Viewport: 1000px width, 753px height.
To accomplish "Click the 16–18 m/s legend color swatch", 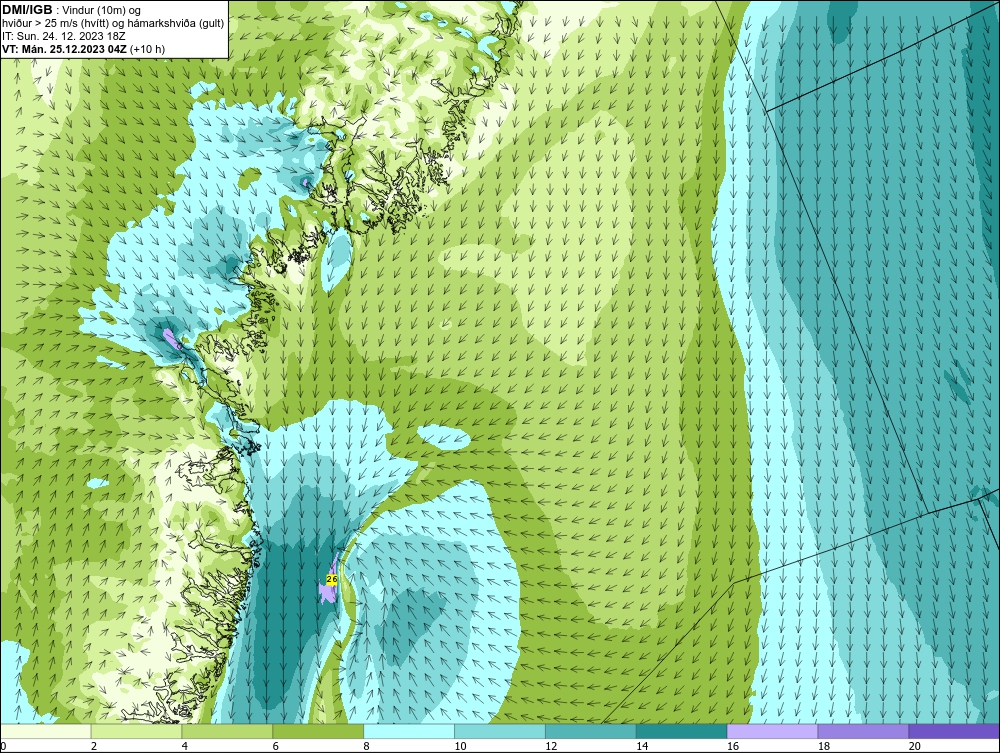I will (772, 731).
